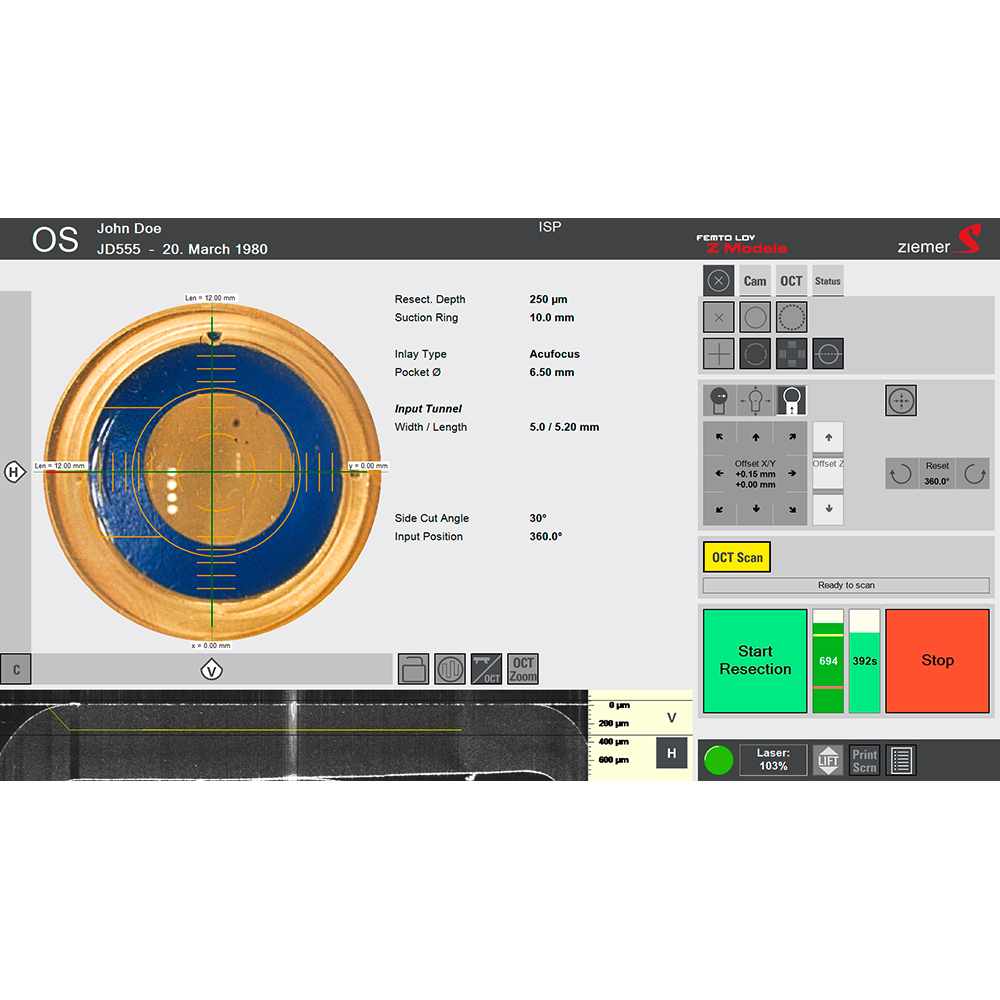Click the solid circle overlay icon
This screenshot has height=1000, width=1000.
(x=755, y=316)
